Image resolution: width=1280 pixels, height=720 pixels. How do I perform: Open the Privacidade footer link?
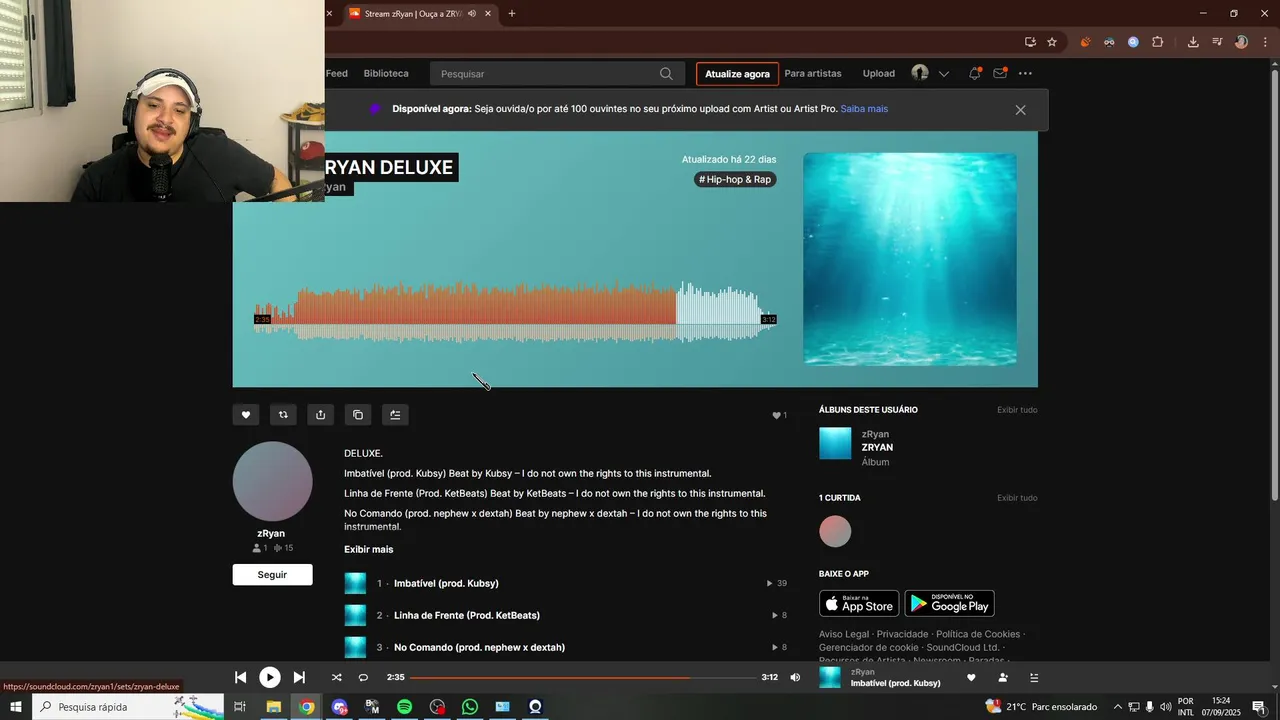click(x=903, y=634)
